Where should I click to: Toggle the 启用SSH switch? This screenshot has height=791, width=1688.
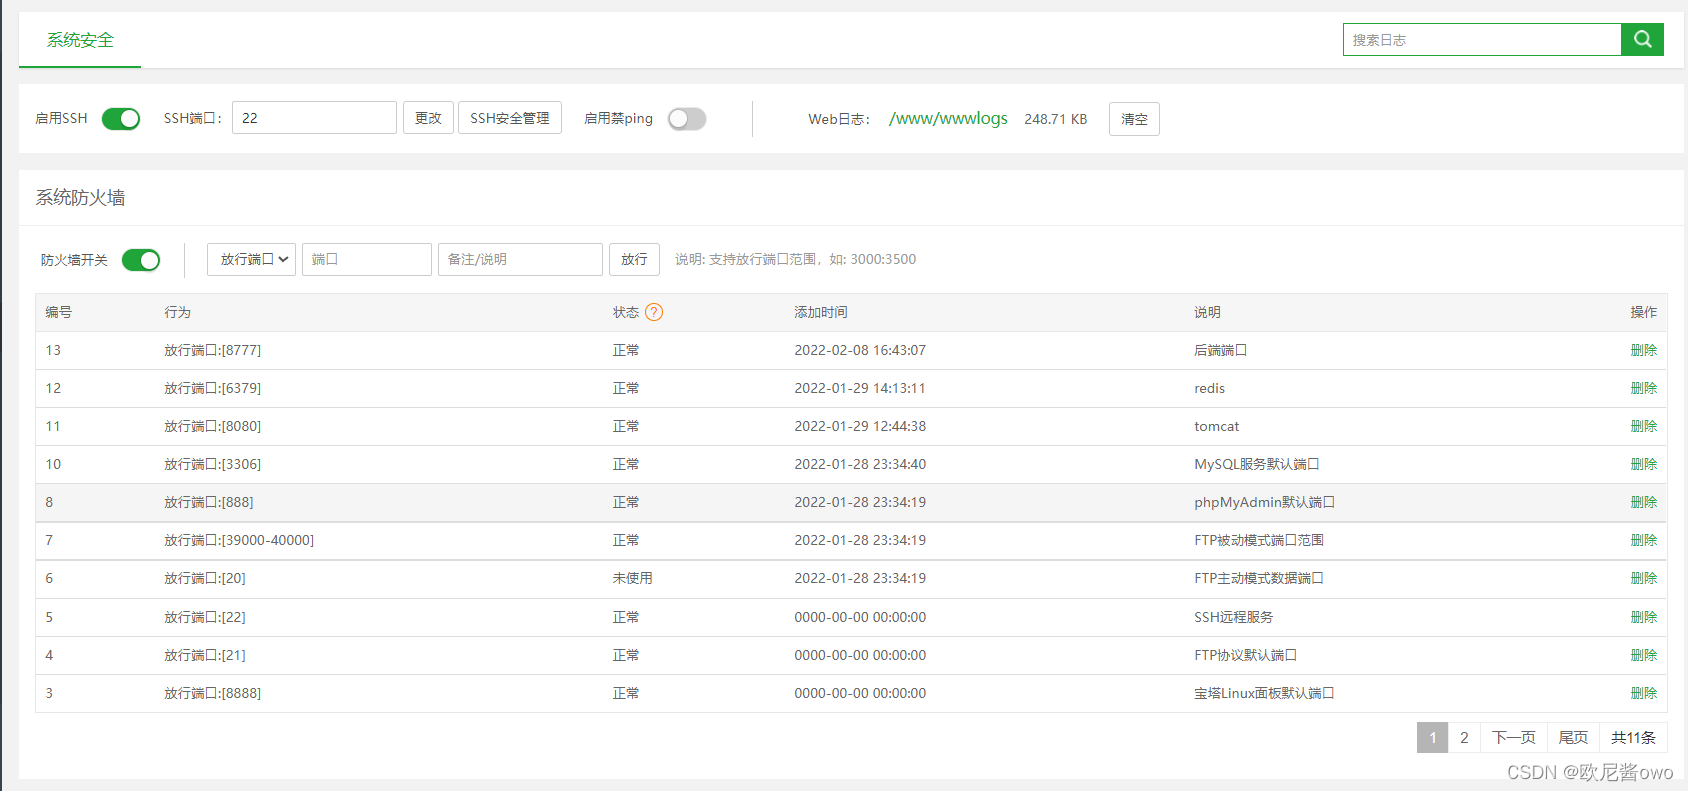click(x=121, y=119)
